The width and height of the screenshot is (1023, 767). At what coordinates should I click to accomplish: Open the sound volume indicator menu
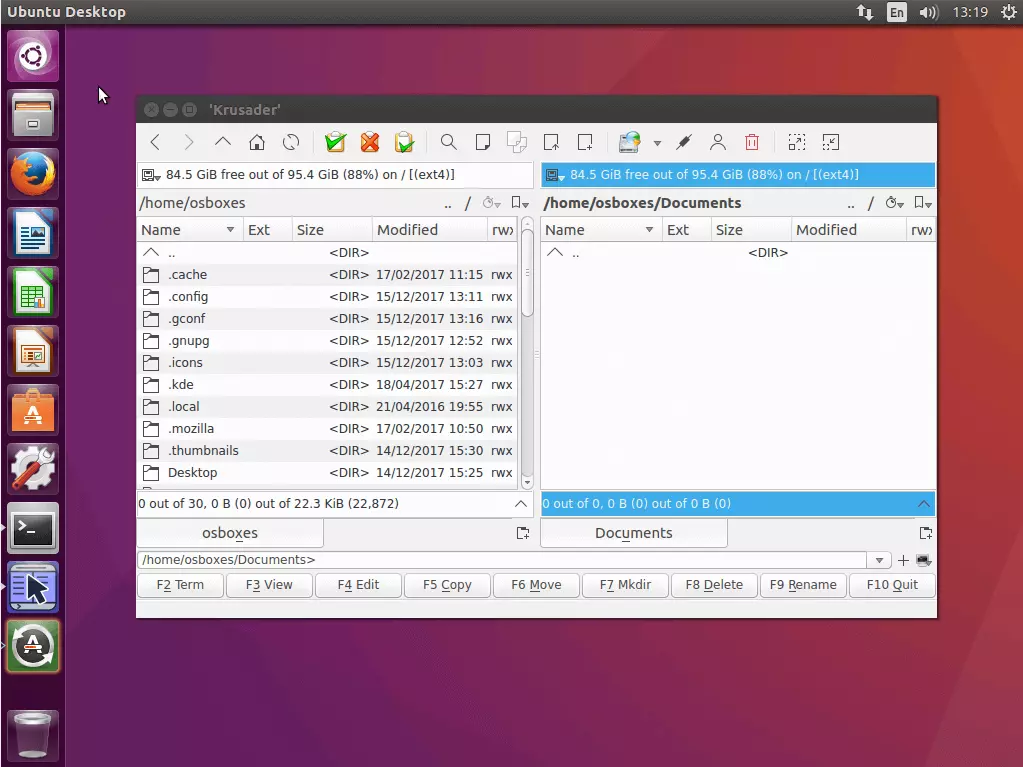[x=928, y=12]
